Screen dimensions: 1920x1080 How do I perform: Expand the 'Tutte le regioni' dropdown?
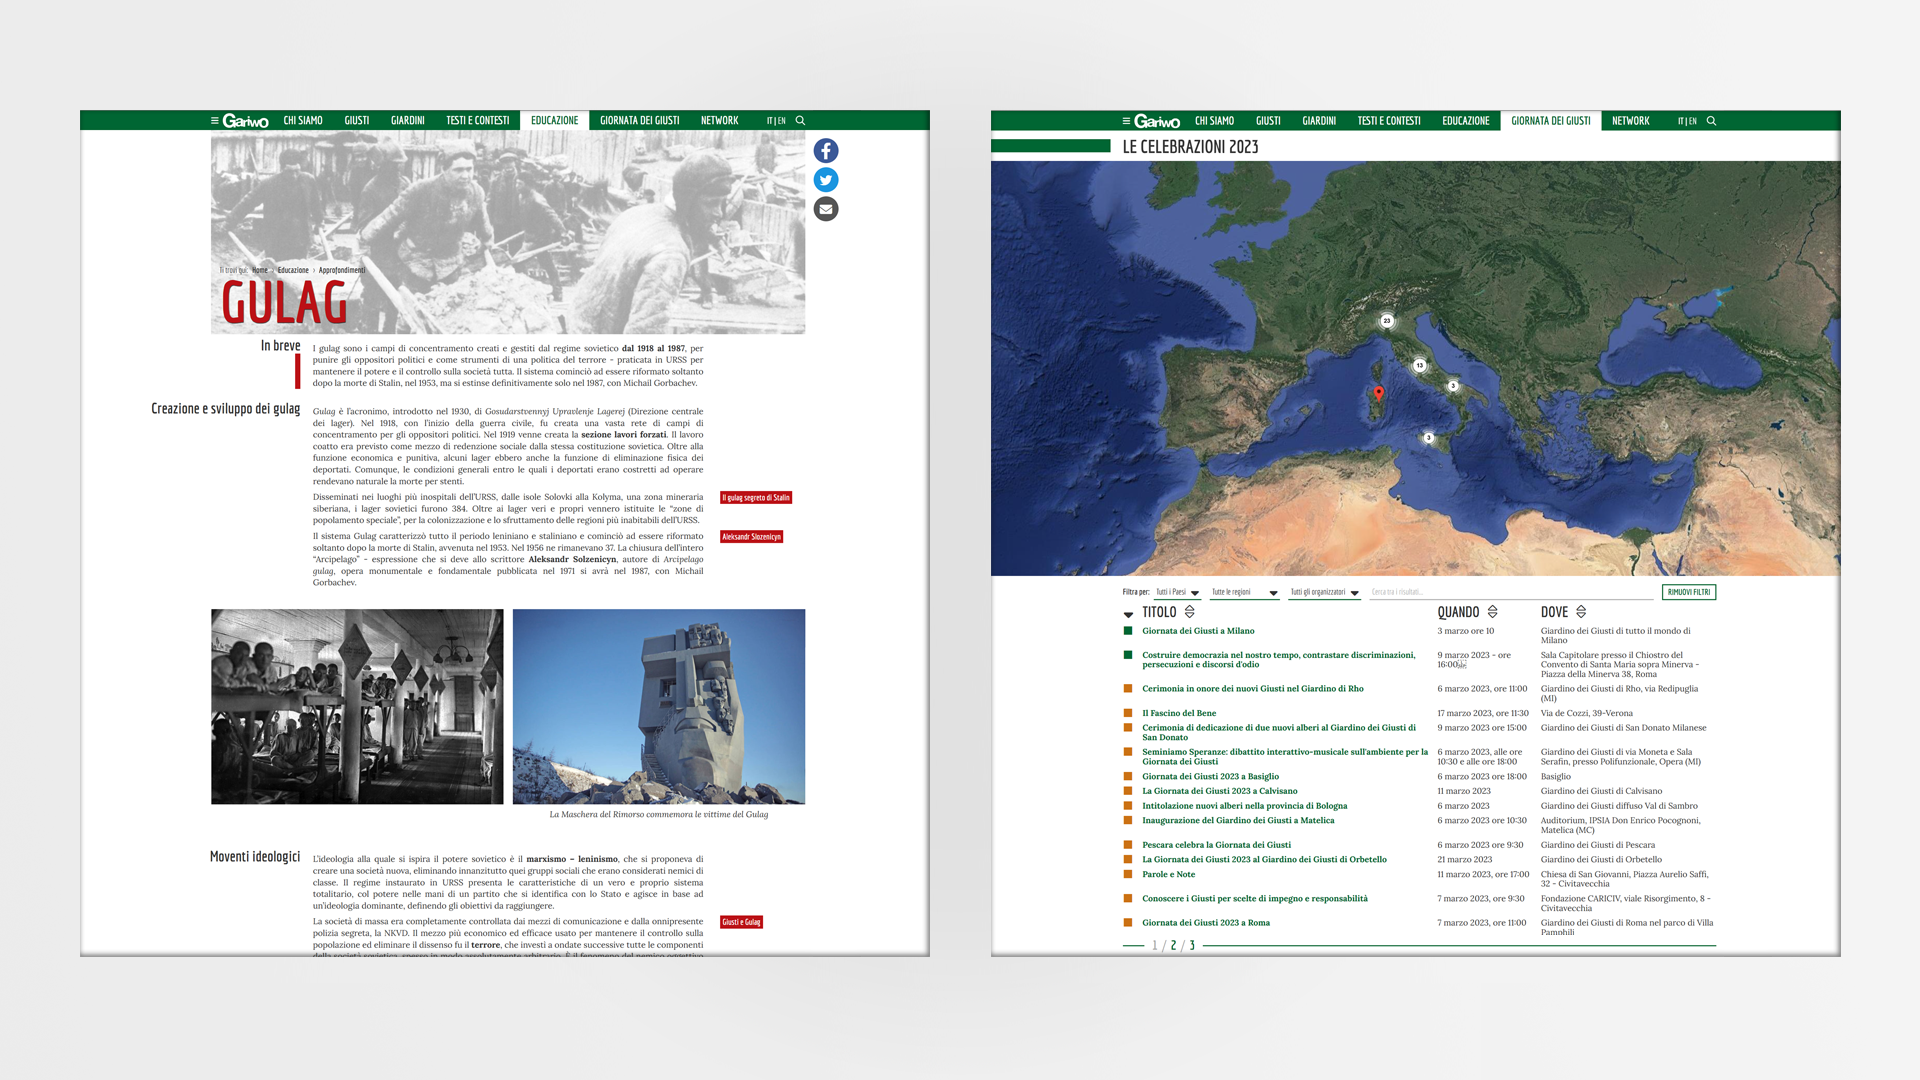click(x=1245, y=593)
